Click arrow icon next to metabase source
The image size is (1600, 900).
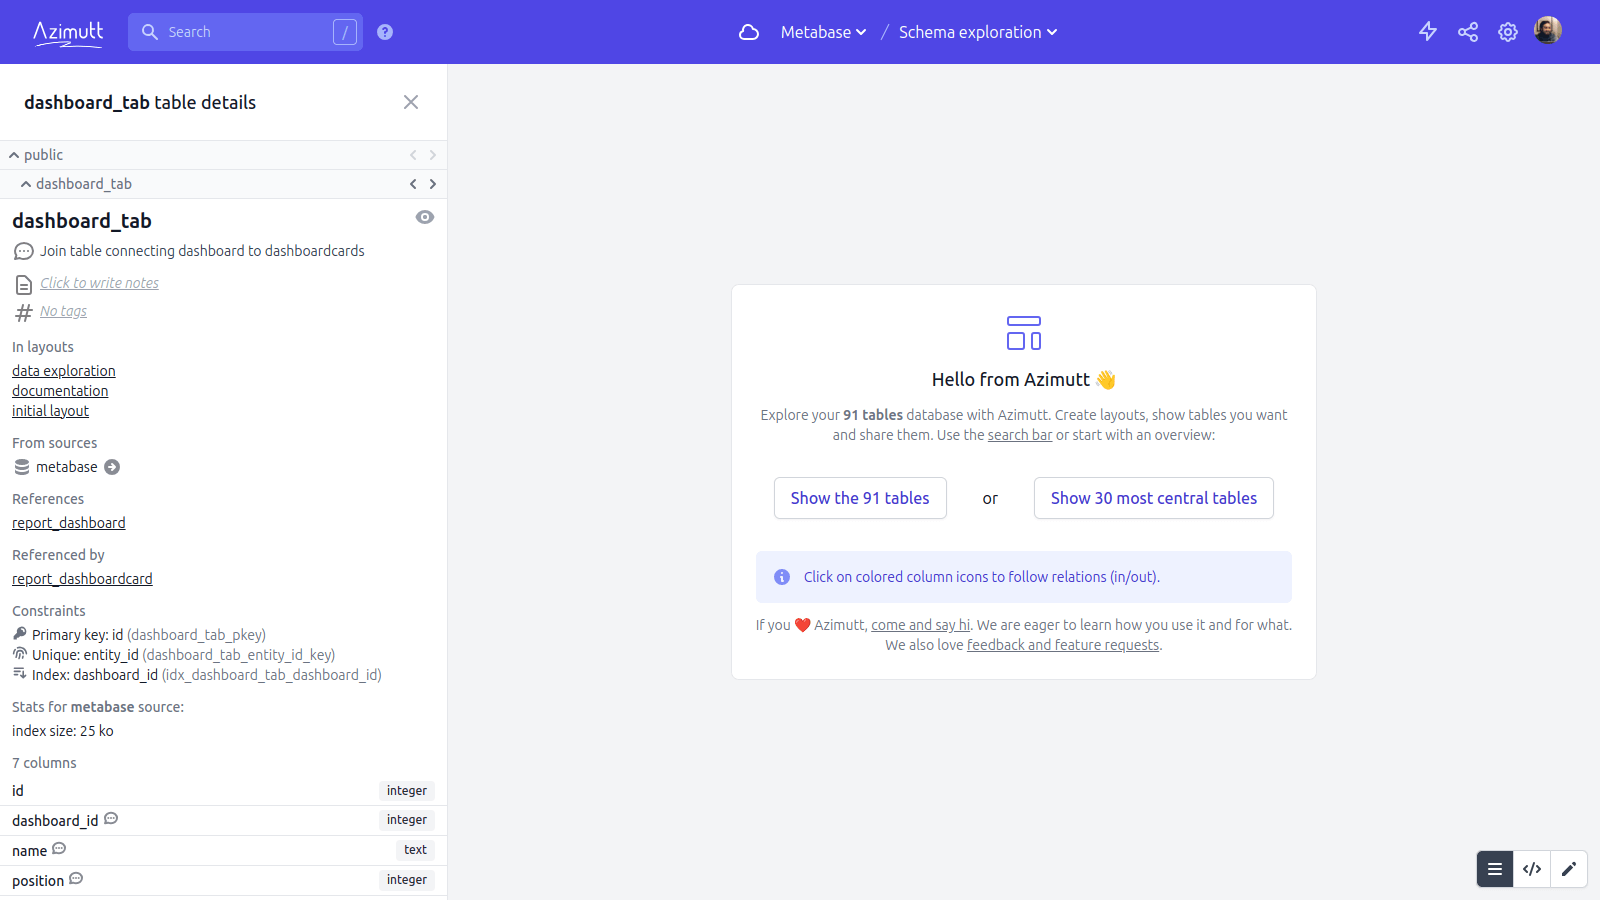click(112, 467)
